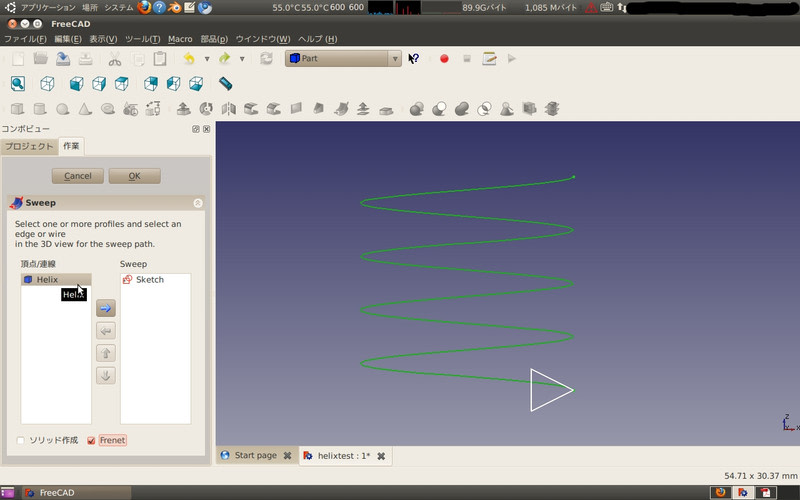The image size is (800, 500).
Task: Open the 編集(E) menu
Action: point(68,39)
